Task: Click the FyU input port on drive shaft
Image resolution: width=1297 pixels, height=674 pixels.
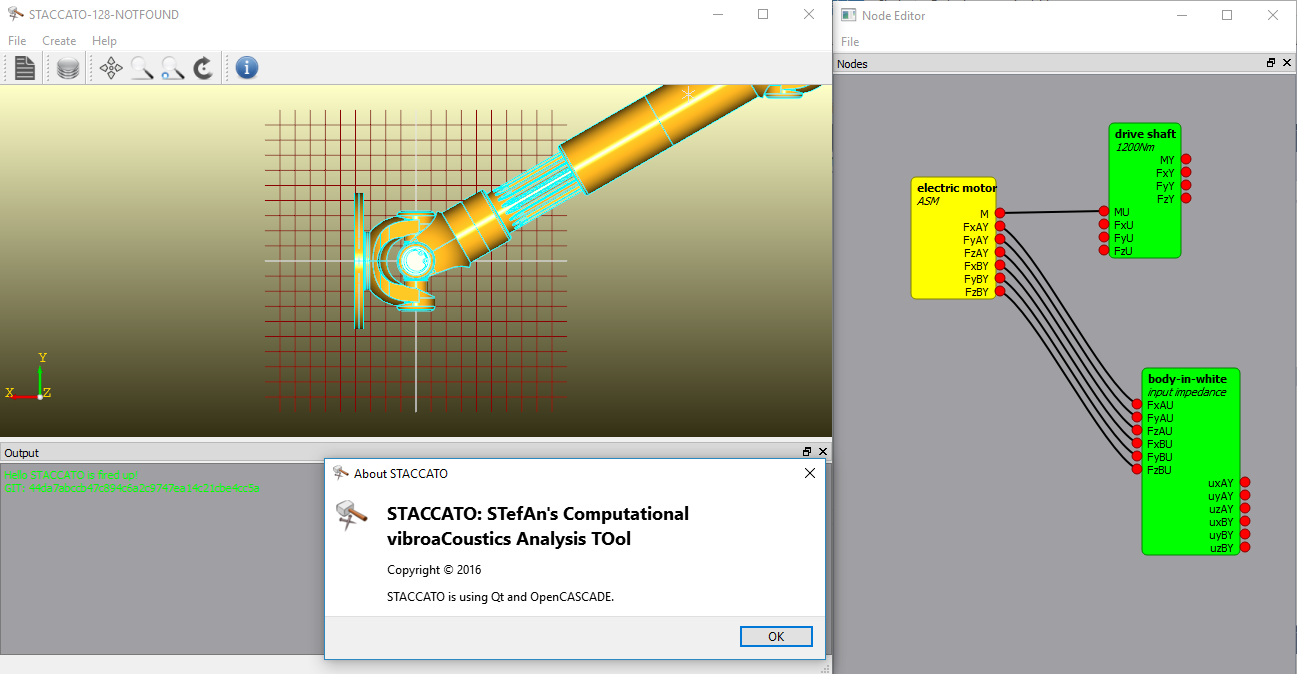Action: tap(1104, 237)
